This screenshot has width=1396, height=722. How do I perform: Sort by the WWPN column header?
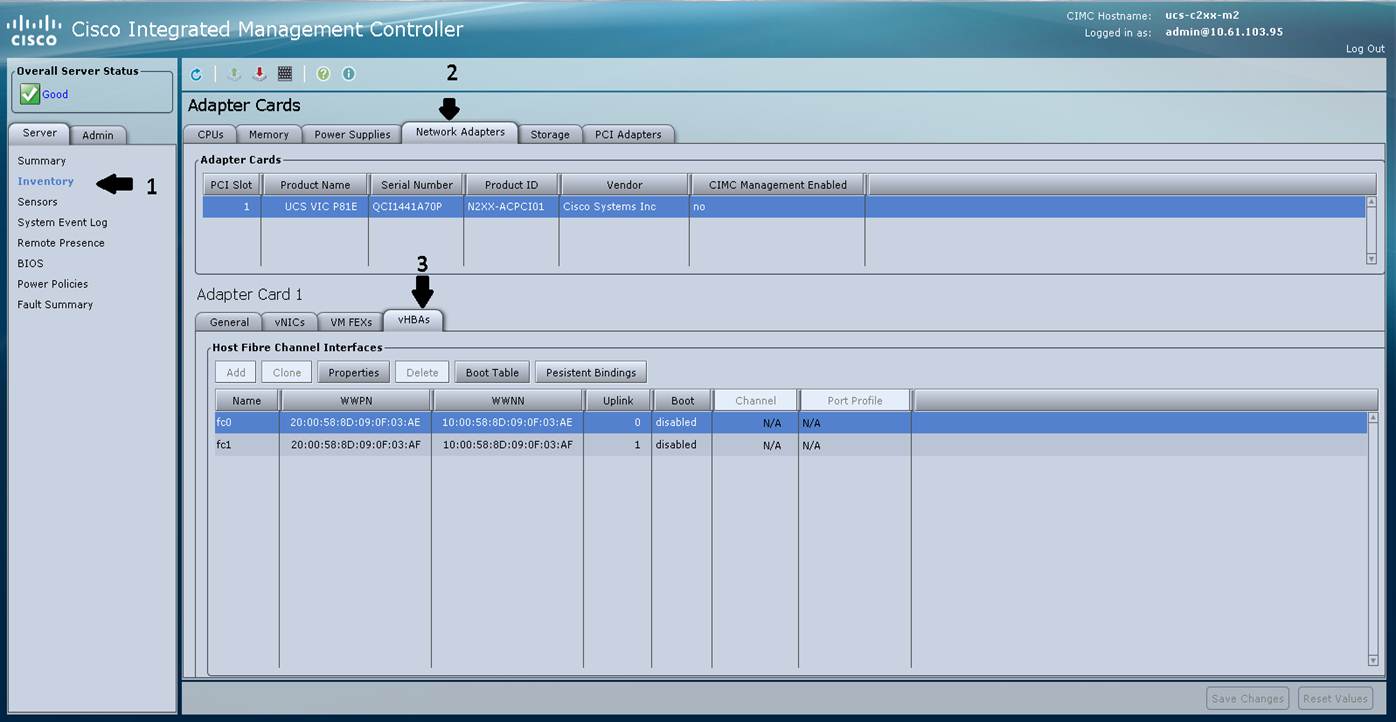tap(356, 400)
